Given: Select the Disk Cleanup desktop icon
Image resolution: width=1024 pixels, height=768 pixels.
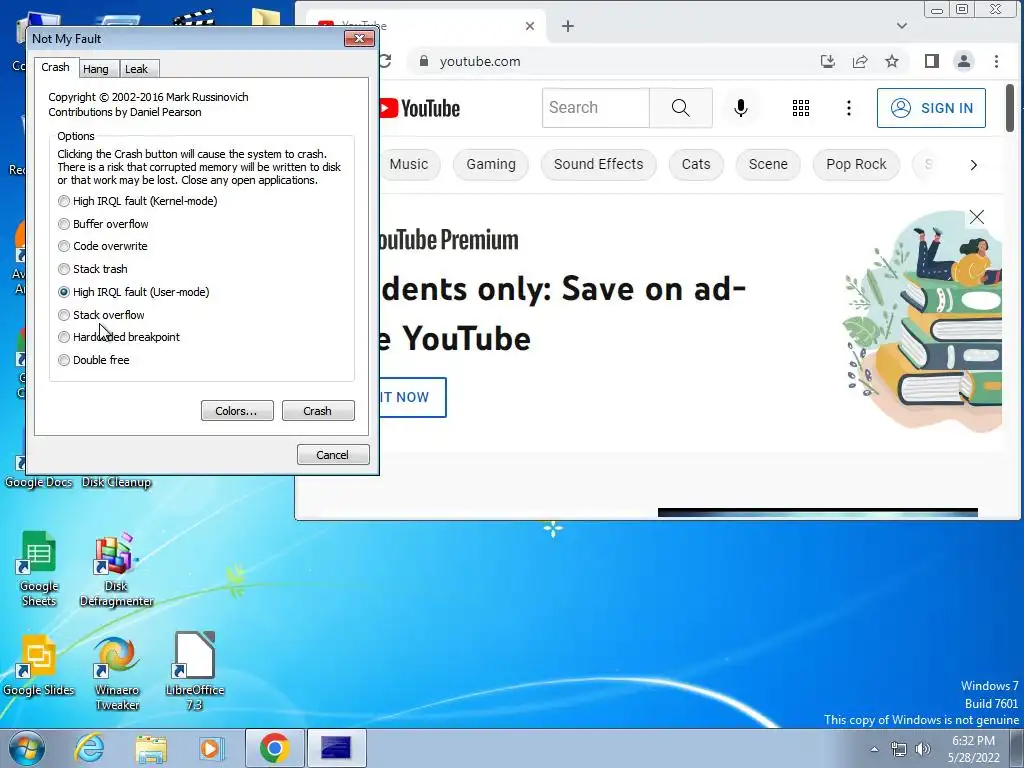Looking at the screenshot, I should click(x=116, y=482).
